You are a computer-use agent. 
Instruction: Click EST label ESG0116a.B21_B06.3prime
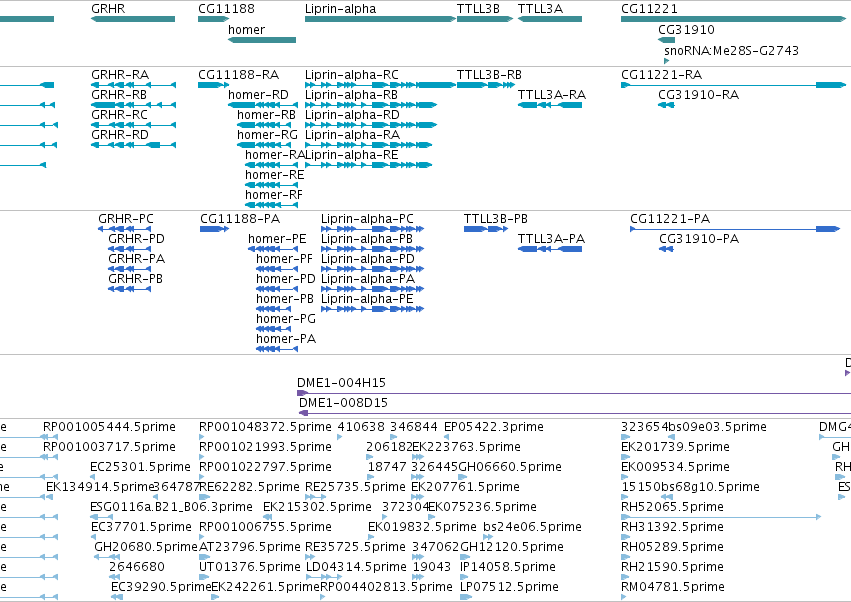(172, 506)
